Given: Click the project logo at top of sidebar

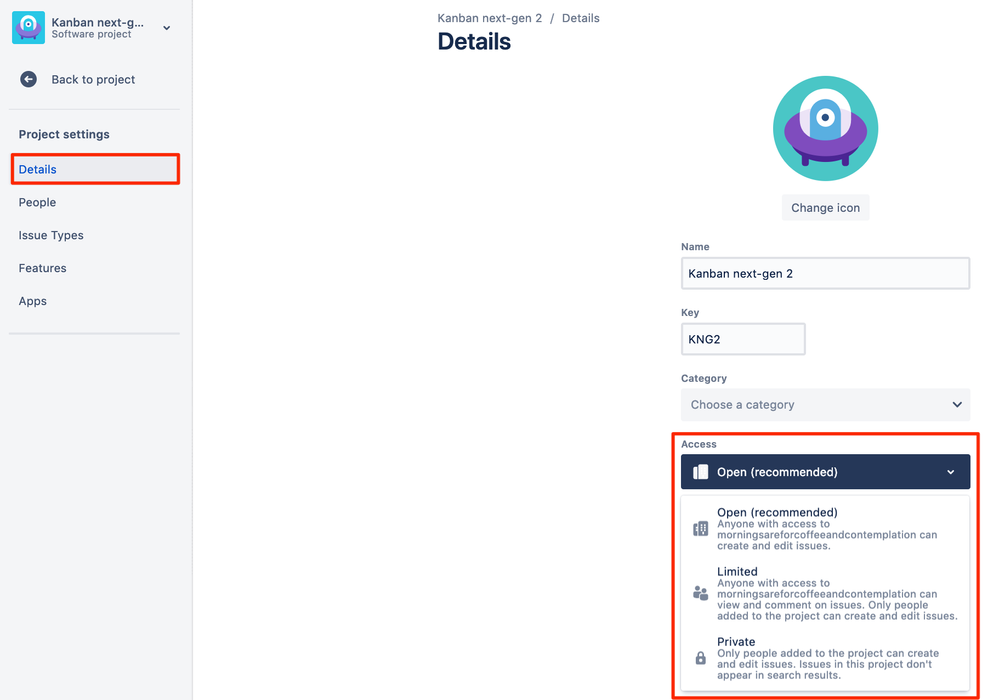Looking at the screenshot, I should point(28,28).
